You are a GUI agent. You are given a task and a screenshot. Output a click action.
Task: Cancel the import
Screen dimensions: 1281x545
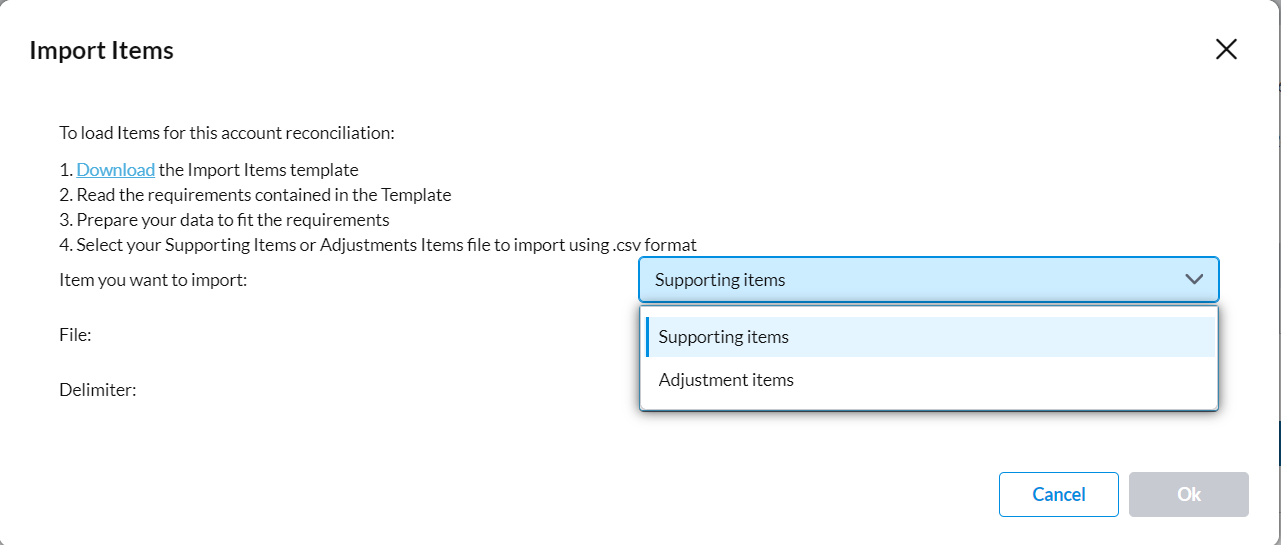pos(1059,494)
